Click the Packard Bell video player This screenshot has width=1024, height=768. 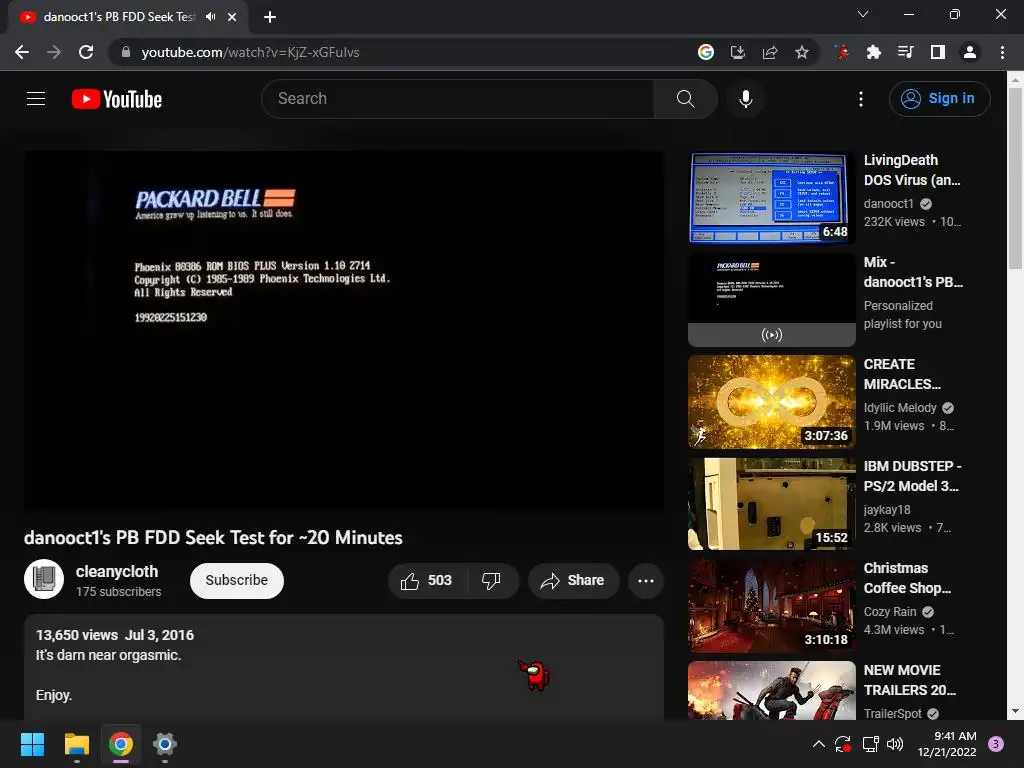click(344, 331)
